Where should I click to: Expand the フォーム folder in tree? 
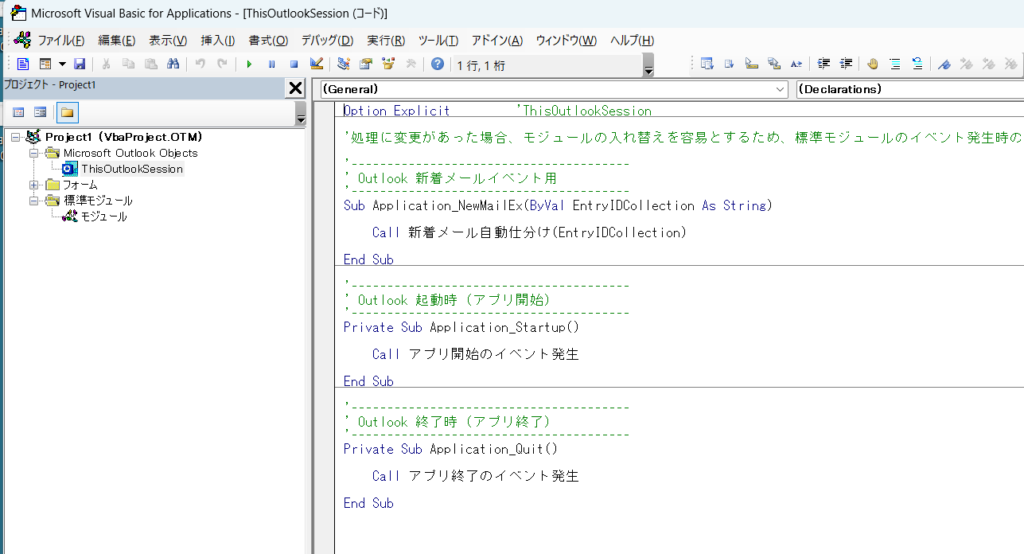[x=34, y=185]
